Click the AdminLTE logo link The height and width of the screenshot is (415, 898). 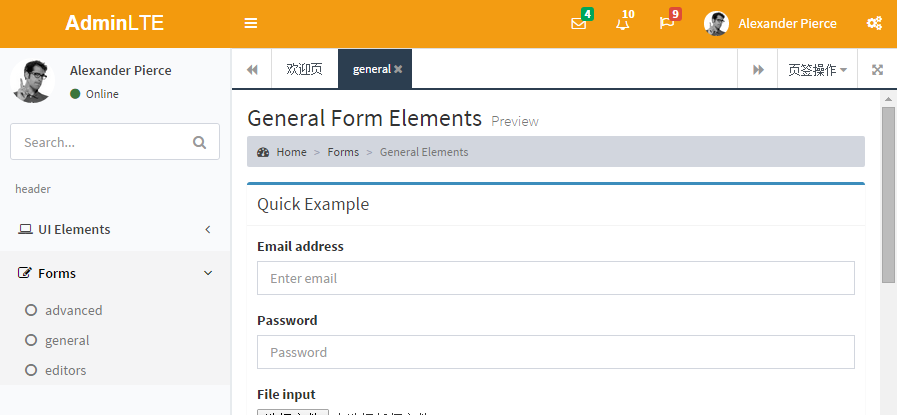[x=115, y=23]
